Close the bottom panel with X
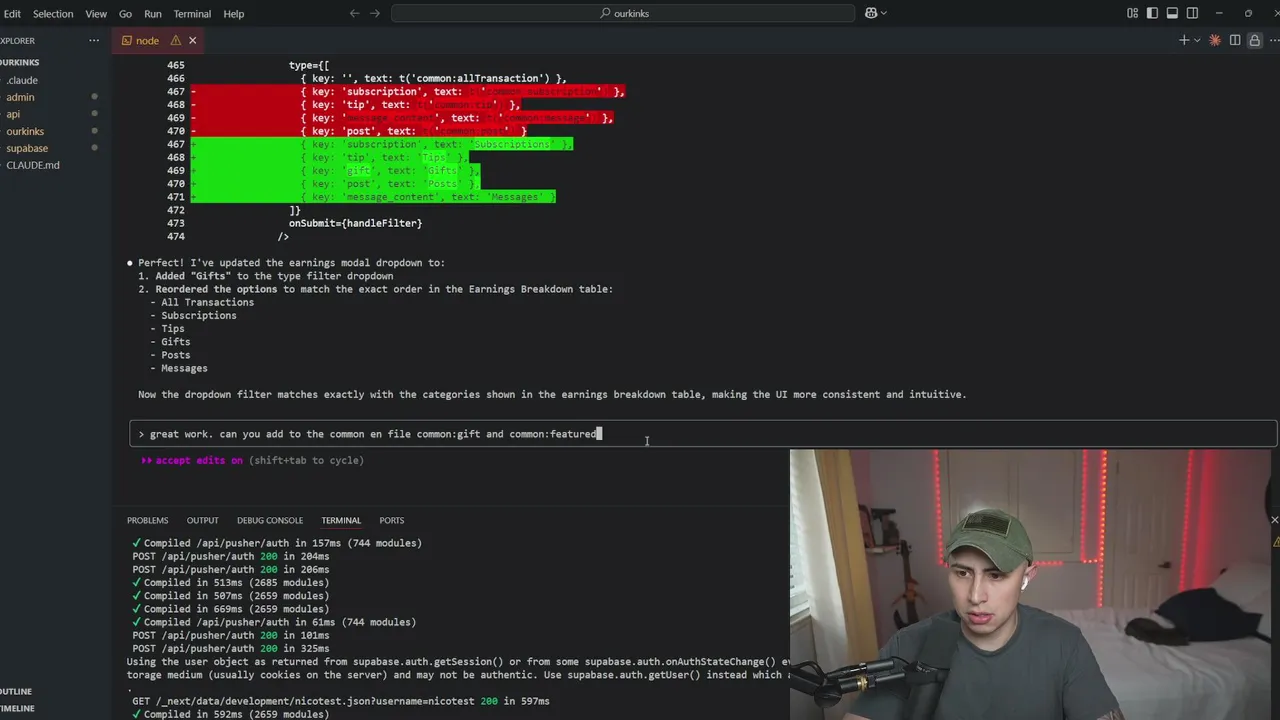This screenshot has width=1280, height=720. 1274,520
